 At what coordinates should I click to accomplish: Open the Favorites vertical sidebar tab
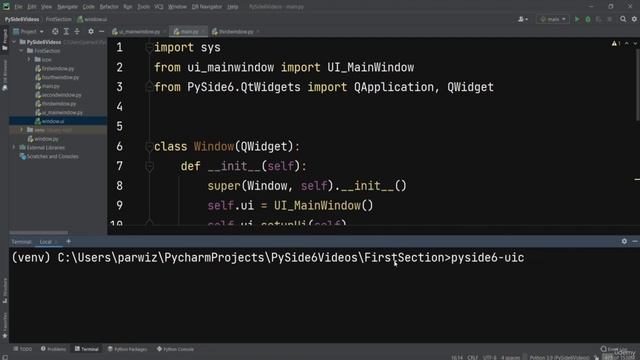coord(4,325)
